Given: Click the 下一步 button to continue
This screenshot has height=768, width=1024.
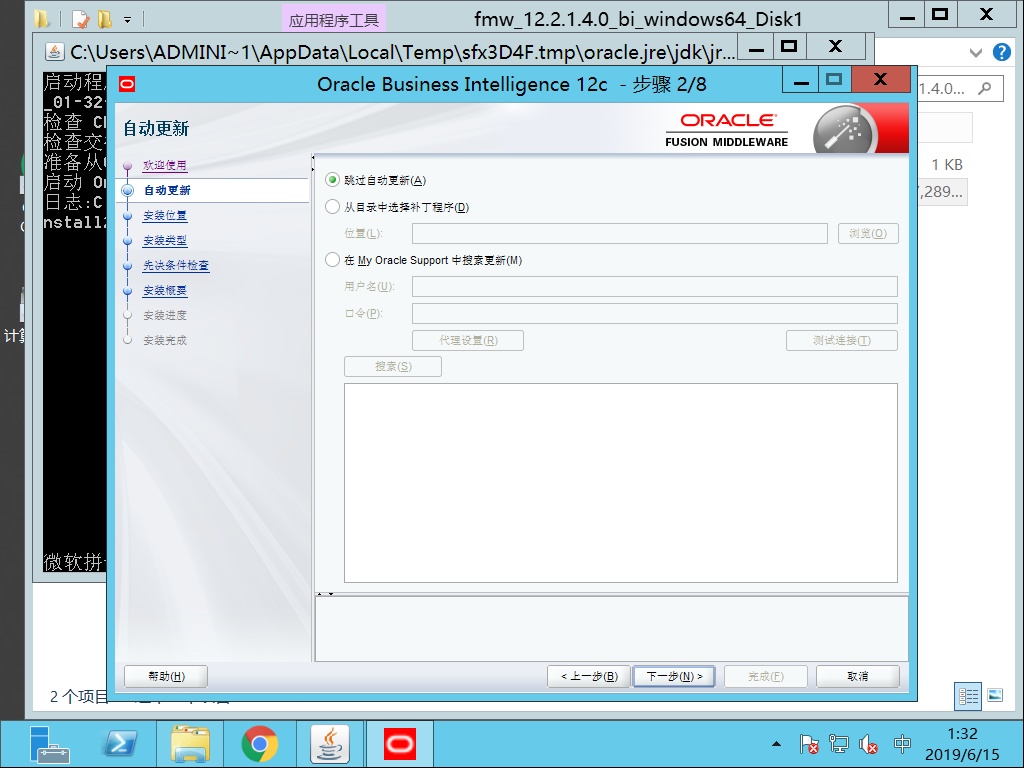Looking at the screenshot, I should pos(673,676).
